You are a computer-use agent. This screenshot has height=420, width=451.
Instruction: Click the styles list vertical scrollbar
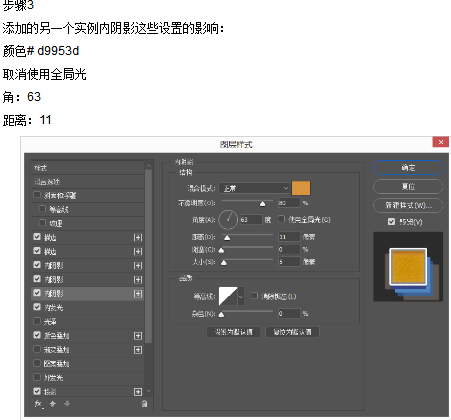tap(148, 257)
